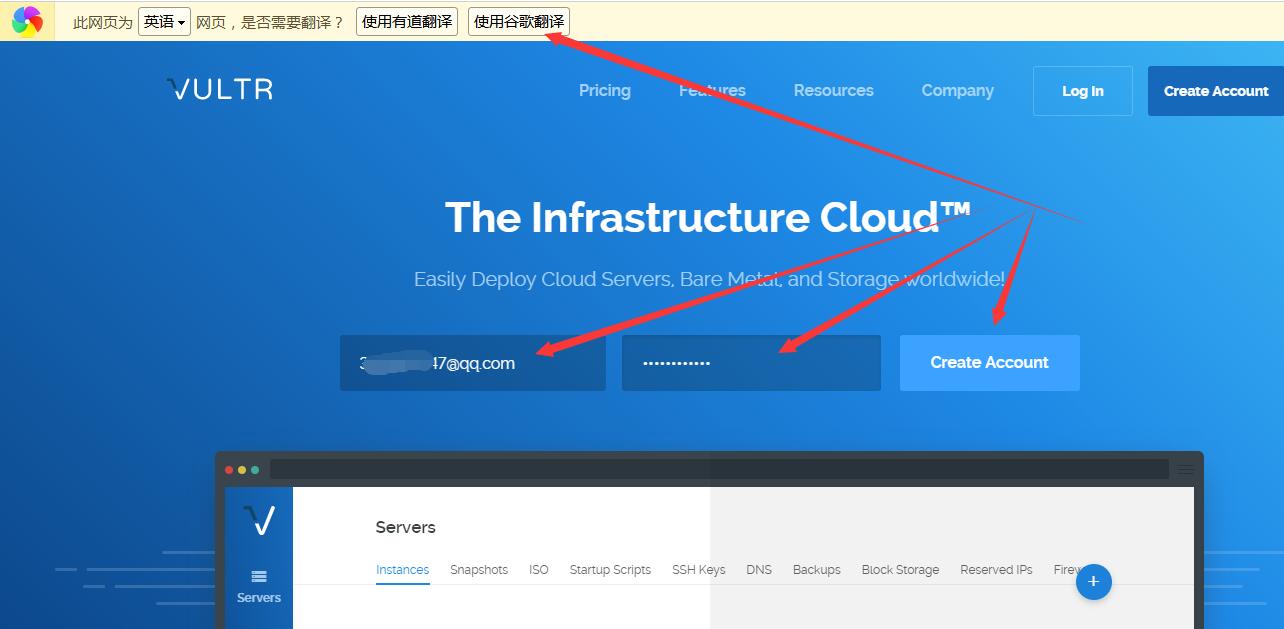Open the Features navigation item

tap(712, 90)
